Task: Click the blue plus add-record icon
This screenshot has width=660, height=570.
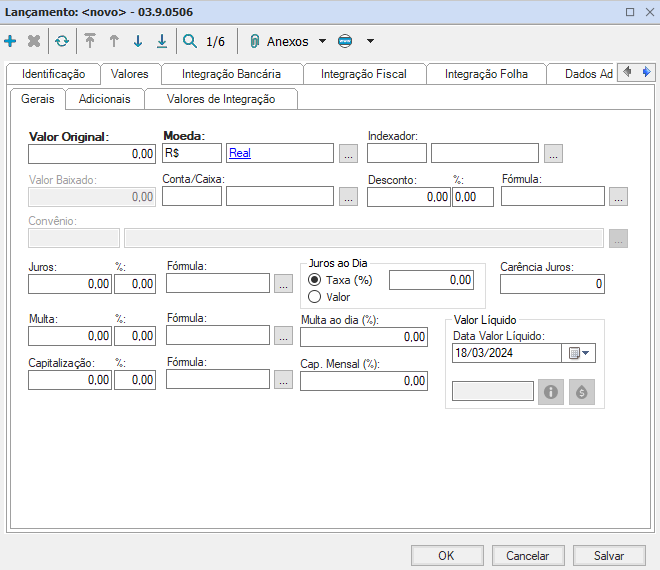Action: point(11,42)
